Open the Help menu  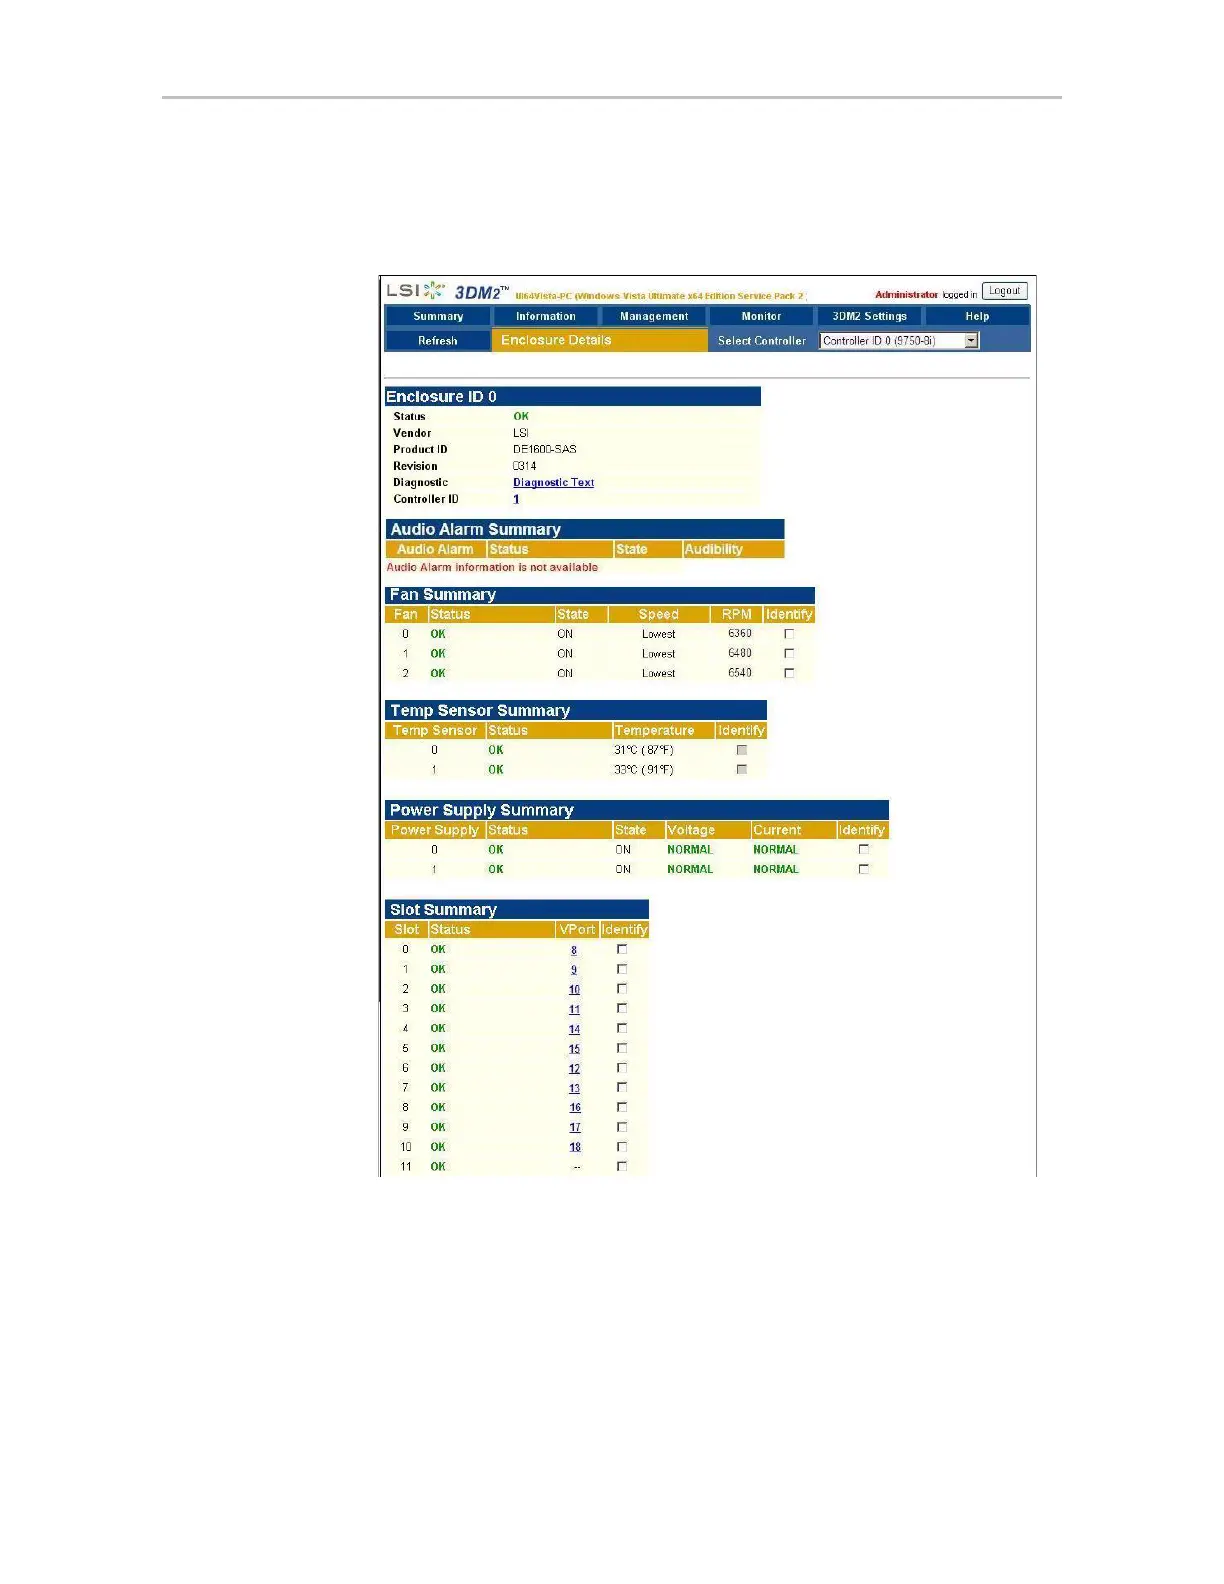tap(977, 316)
